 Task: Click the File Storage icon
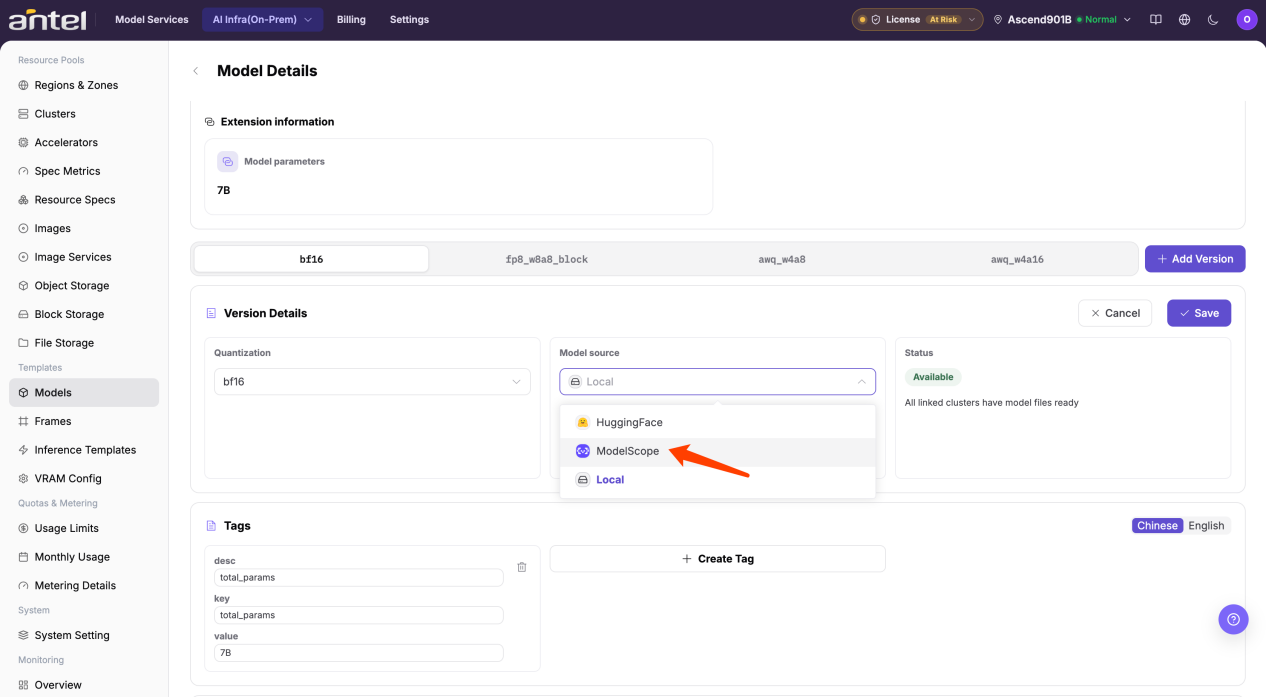tap(24, 343)
